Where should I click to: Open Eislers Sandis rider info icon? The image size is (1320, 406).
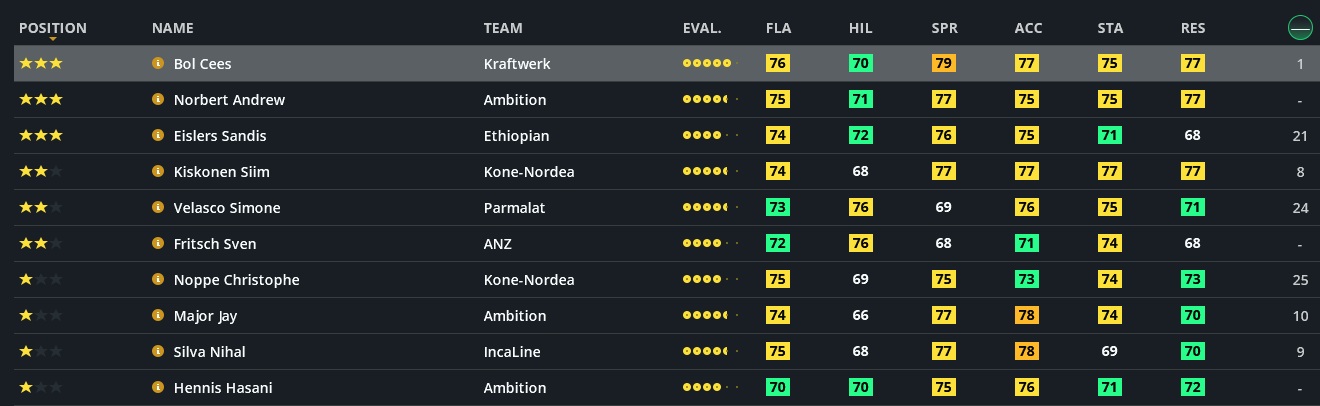pos(158,135)
